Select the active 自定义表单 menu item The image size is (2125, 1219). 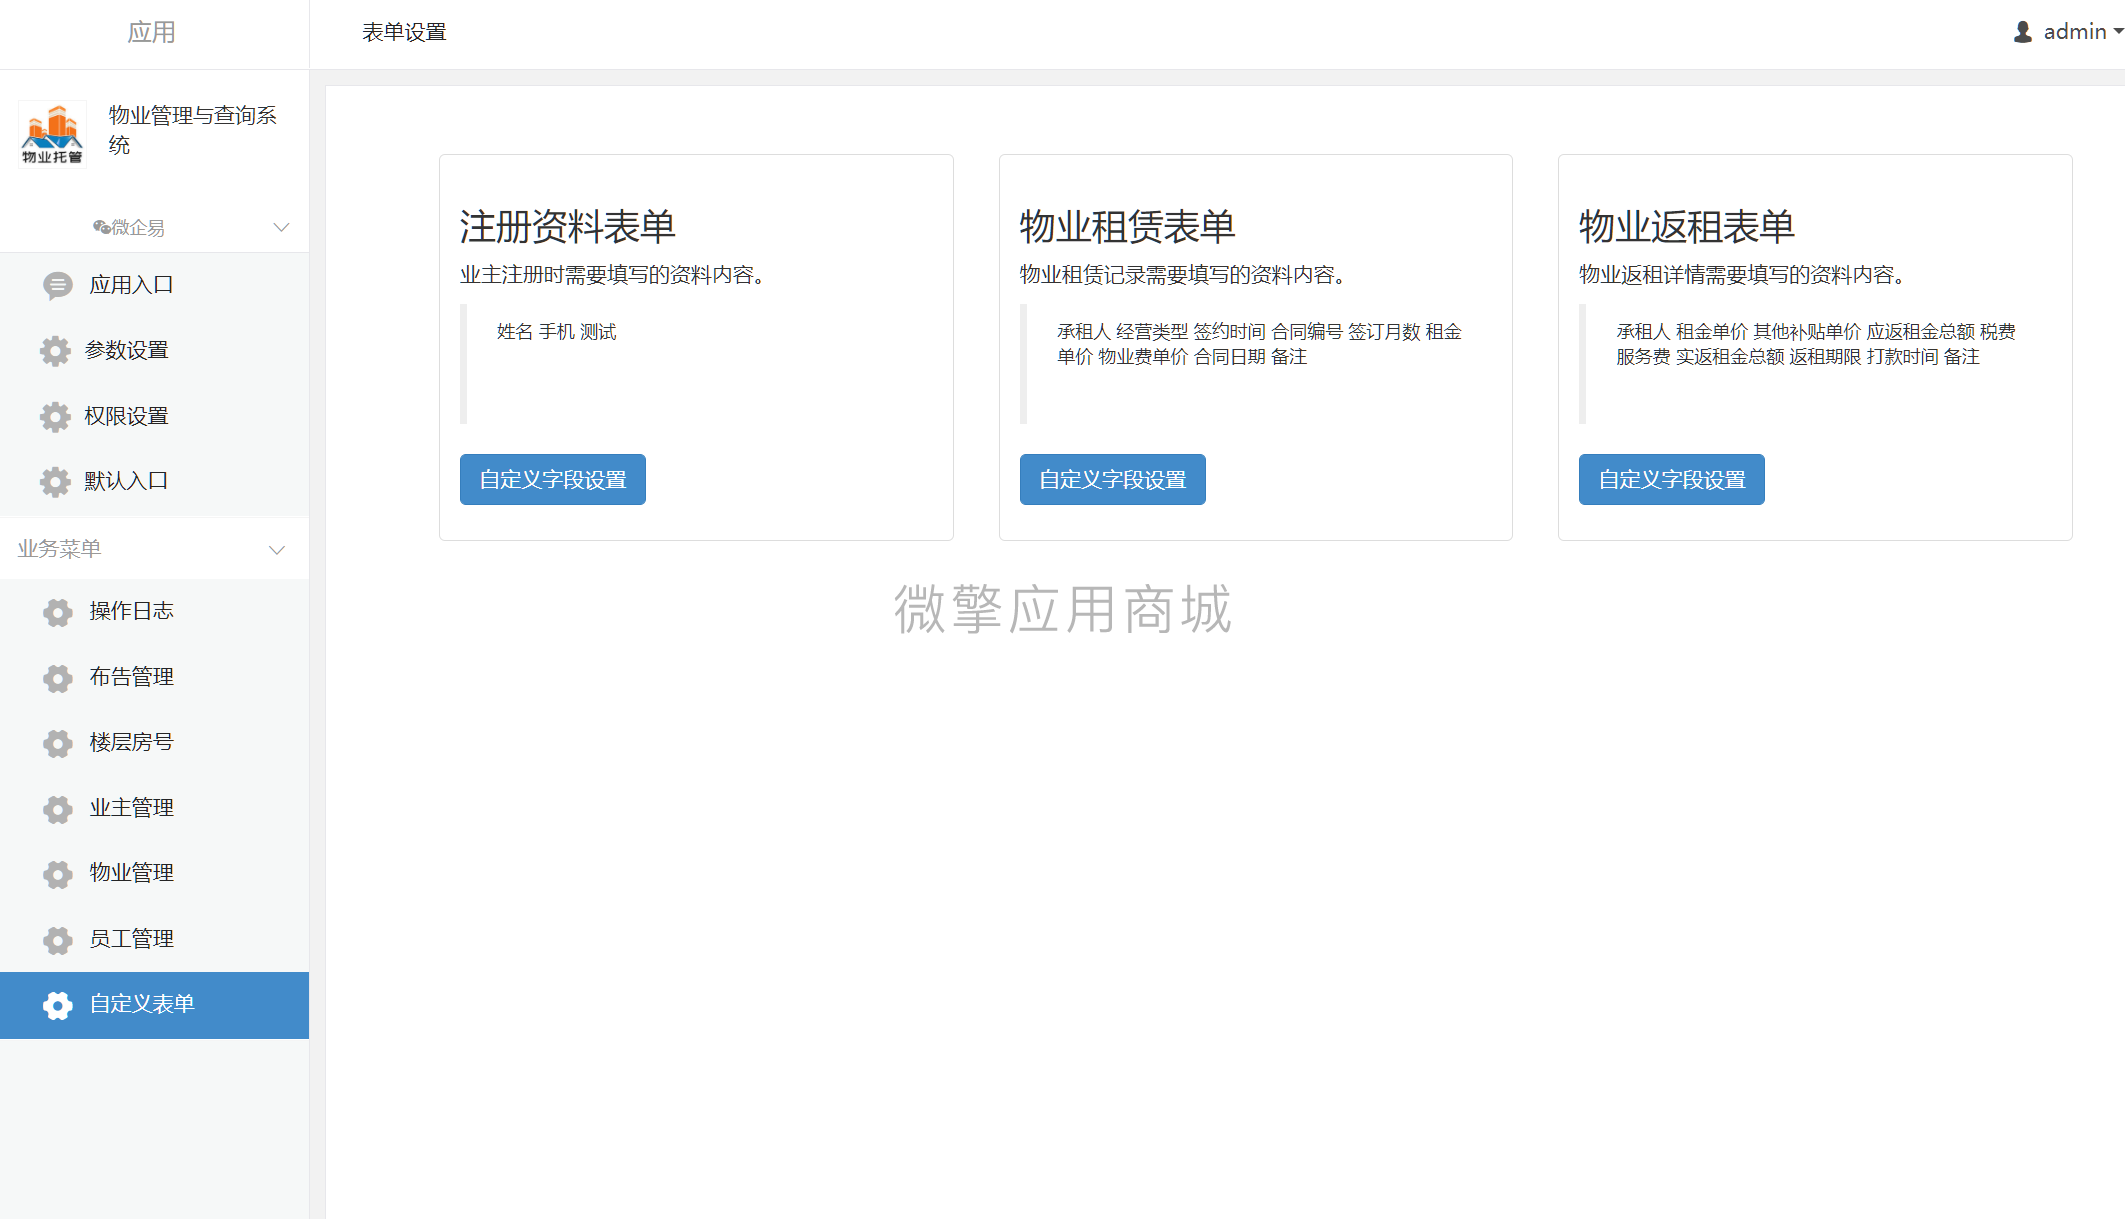[154, 1005]
